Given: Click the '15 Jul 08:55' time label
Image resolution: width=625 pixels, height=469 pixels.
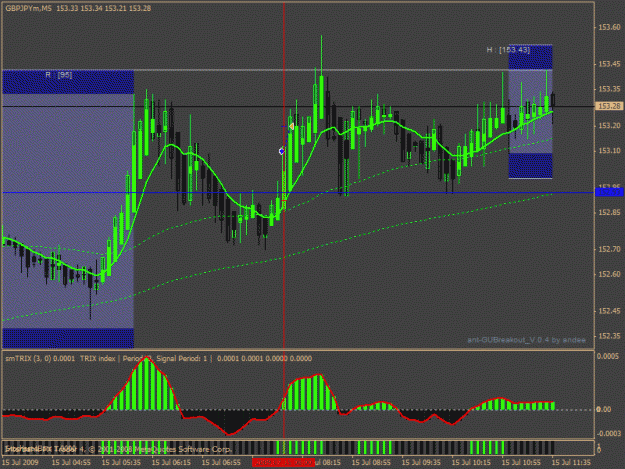Looking at the screenshot, I should (371, 462).
